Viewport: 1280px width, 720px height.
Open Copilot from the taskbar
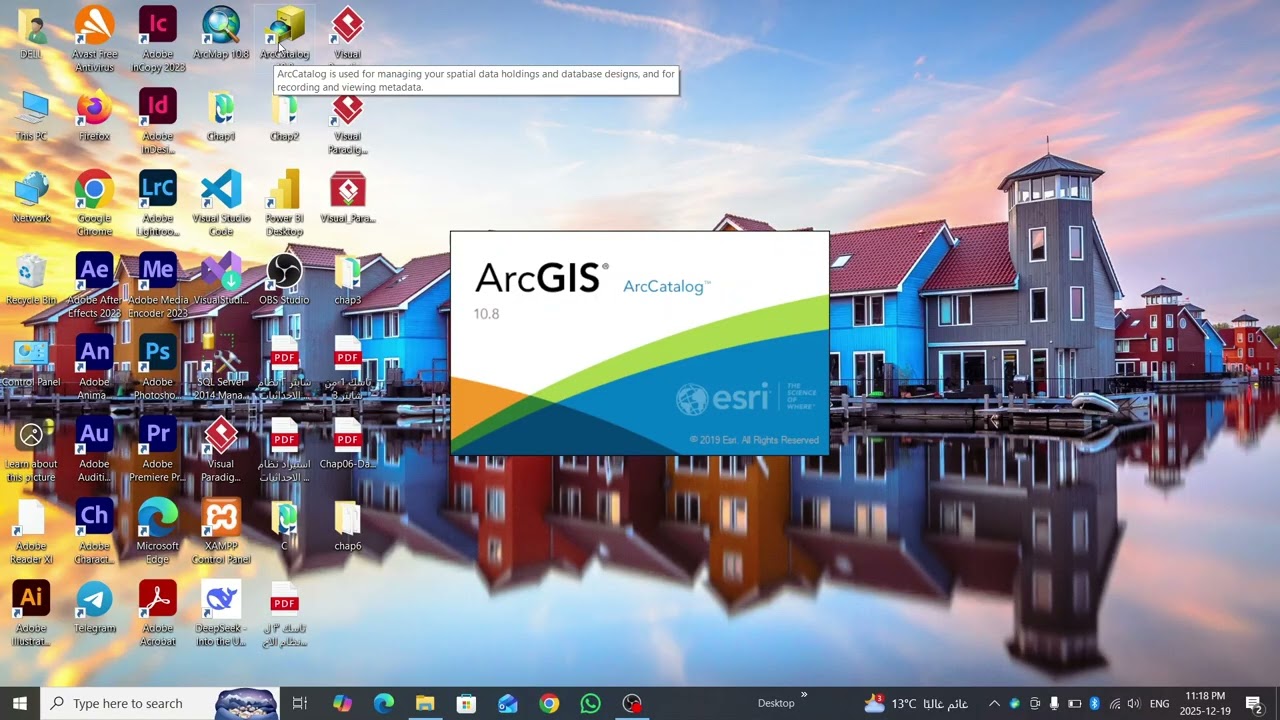[342, 703]
